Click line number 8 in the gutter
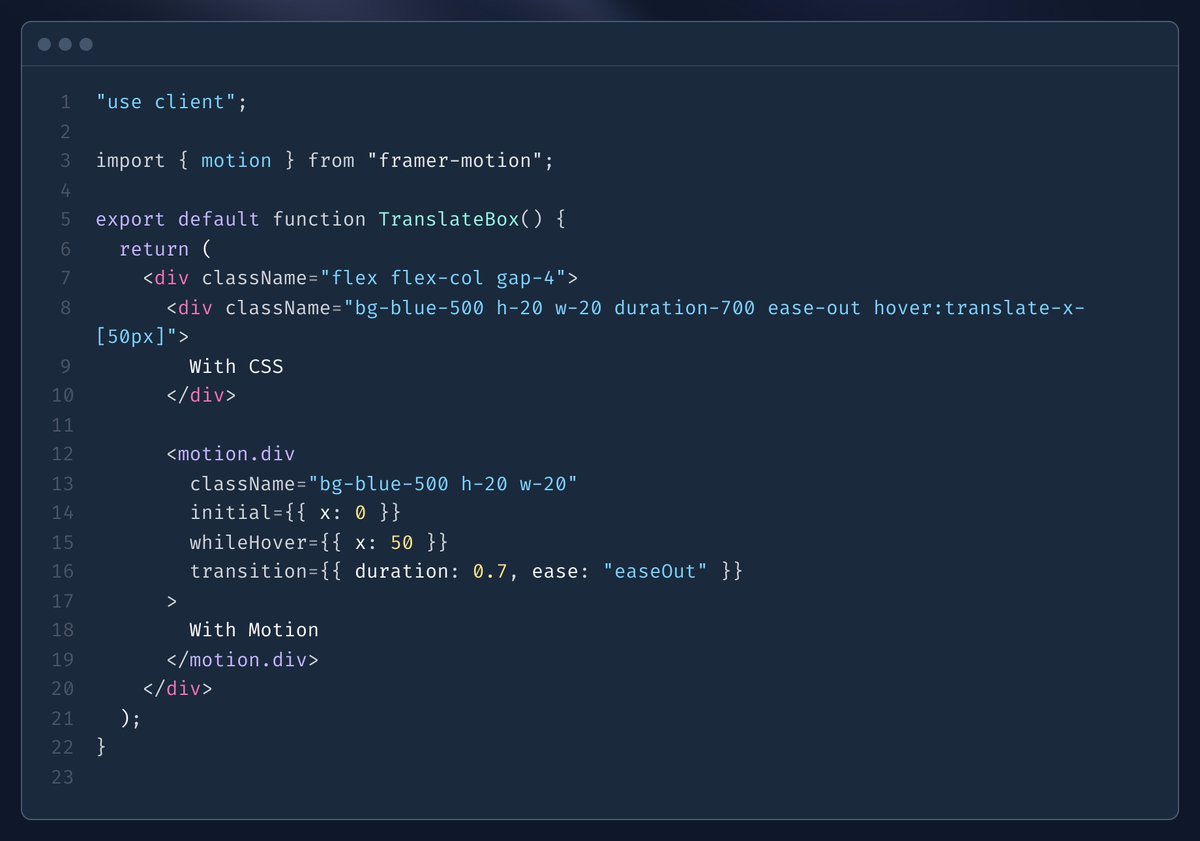Image resolution: width=1200 pixels, height=841 pixels. click(x=65, y=308)
